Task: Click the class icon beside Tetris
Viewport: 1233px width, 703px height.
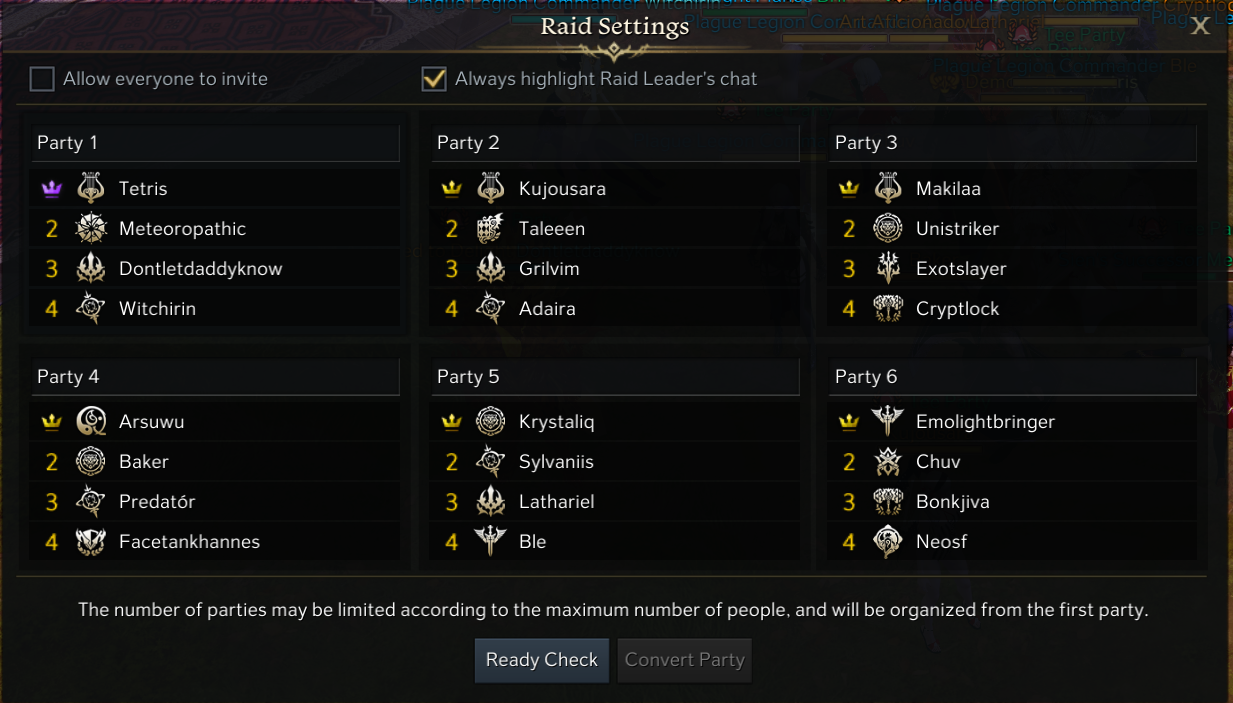Action: tap(91, 188)
